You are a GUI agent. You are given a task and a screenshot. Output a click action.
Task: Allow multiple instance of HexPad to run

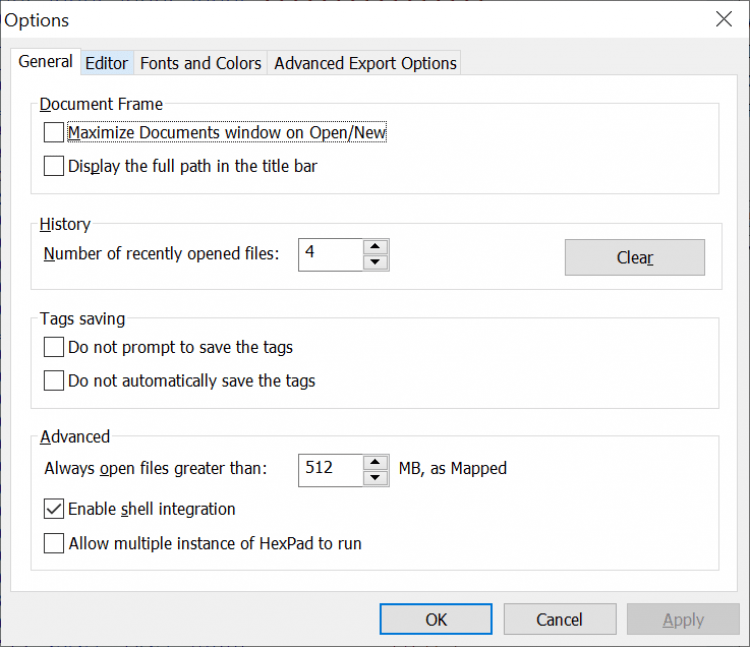coord(54,544)
